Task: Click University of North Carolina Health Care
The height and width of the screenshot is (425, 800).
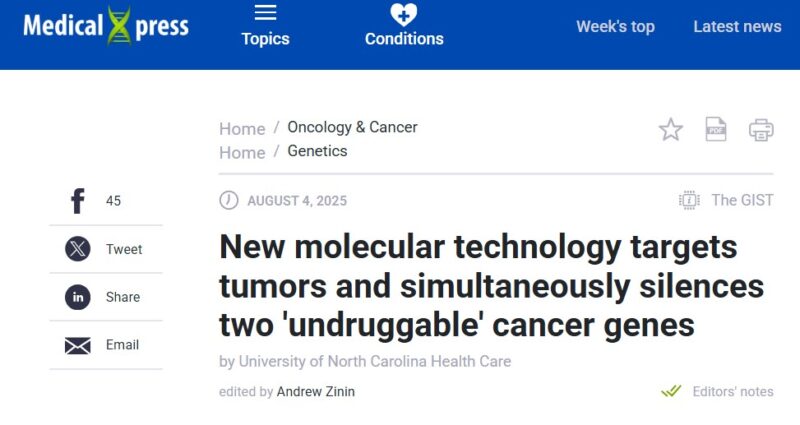Action: point(375,361)
